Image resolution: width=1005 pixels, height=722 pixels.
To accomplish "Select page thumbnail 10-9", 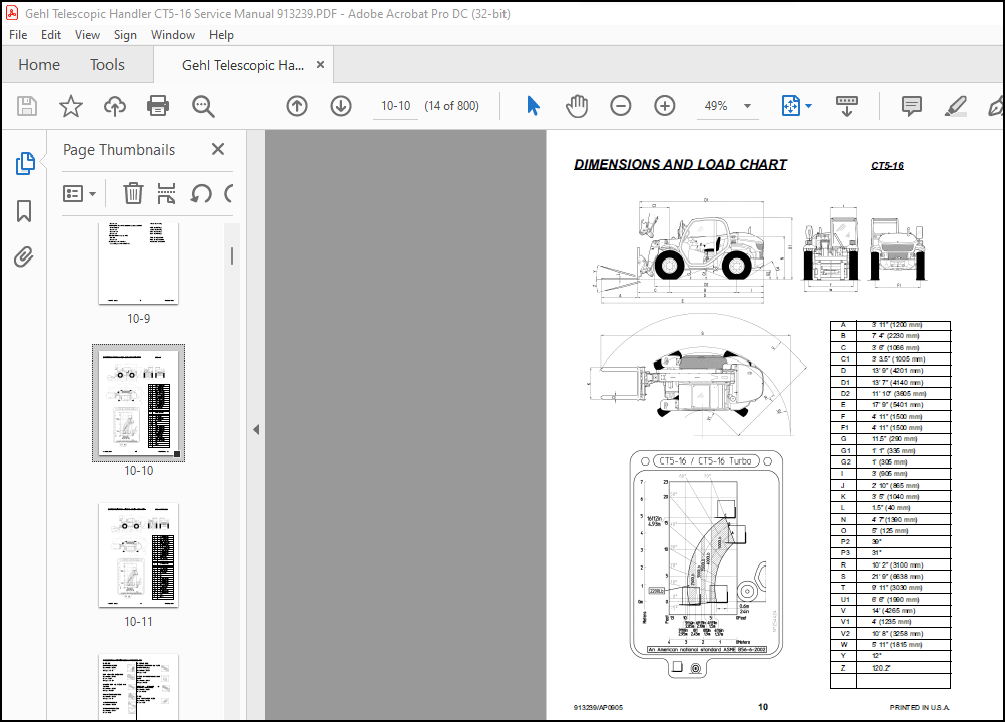I will click(x=138, y=263).
